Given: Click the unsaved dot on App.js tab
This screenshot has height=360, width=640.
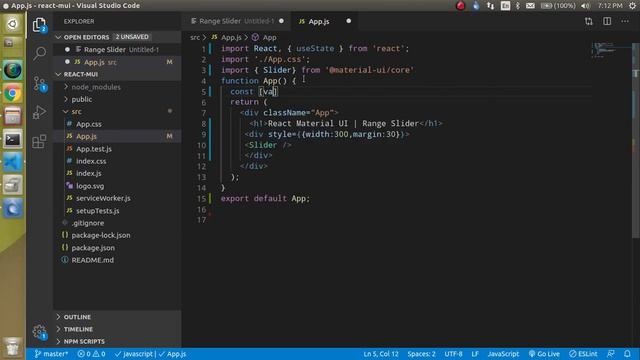Looking at the screenshot, I should pos(349,21).
